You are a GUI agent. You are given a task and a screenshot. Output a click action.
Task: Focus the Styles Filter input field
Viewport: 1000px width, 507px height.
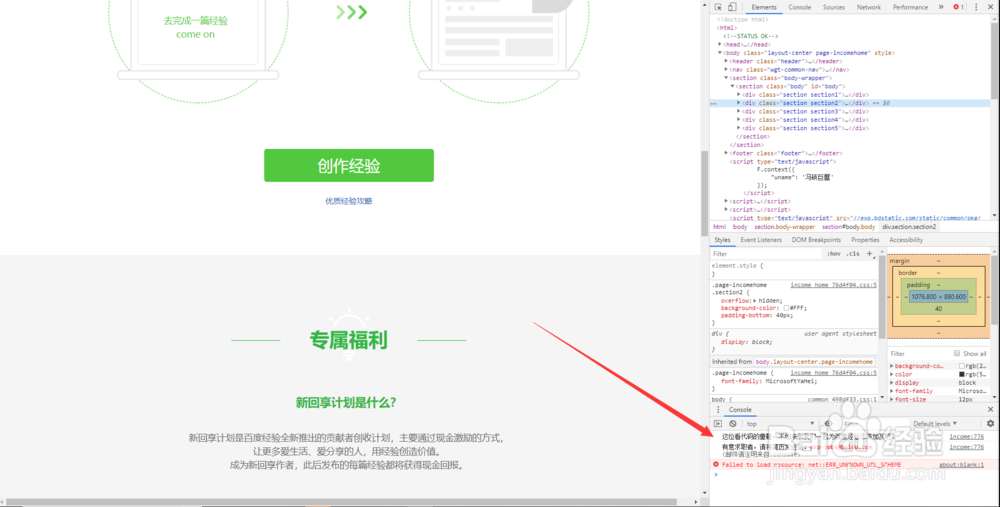click(x=767, y=254)
